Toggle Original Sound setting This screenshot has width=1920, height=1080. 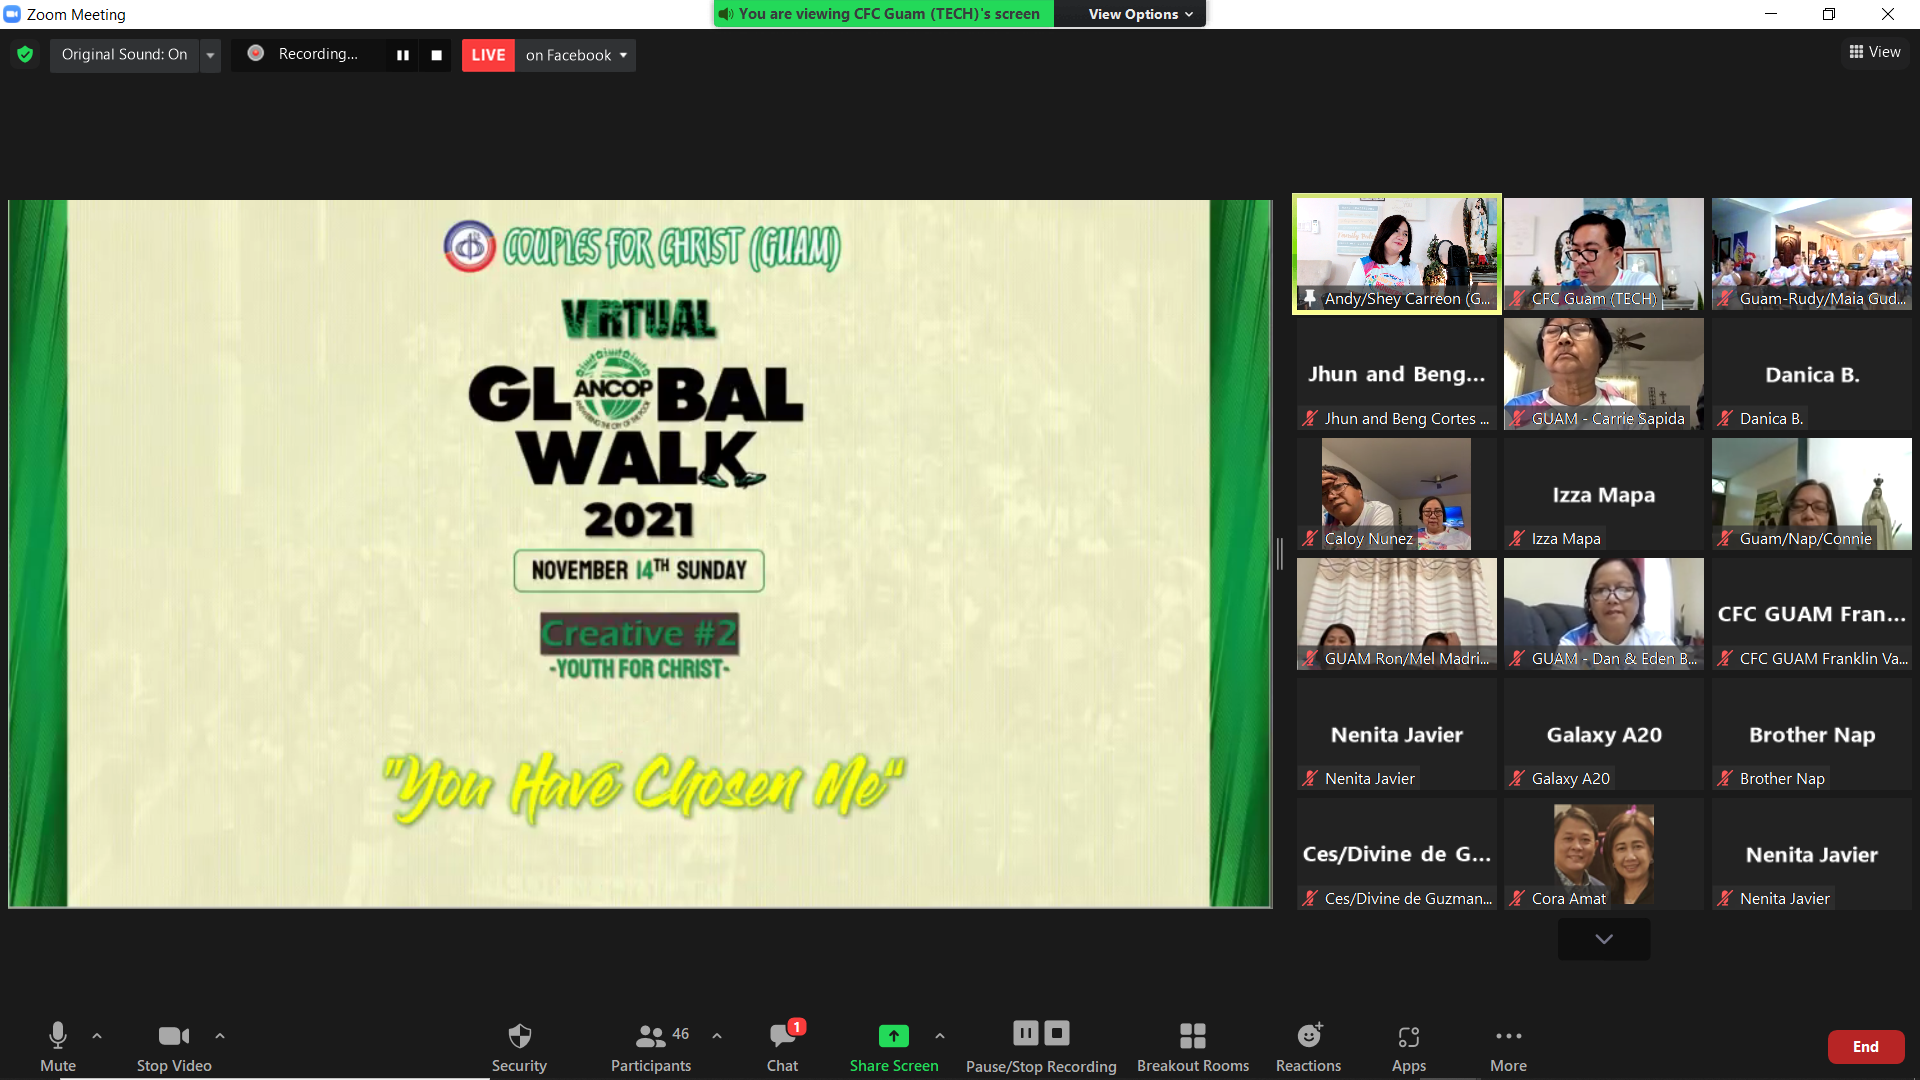coord(124,54)
